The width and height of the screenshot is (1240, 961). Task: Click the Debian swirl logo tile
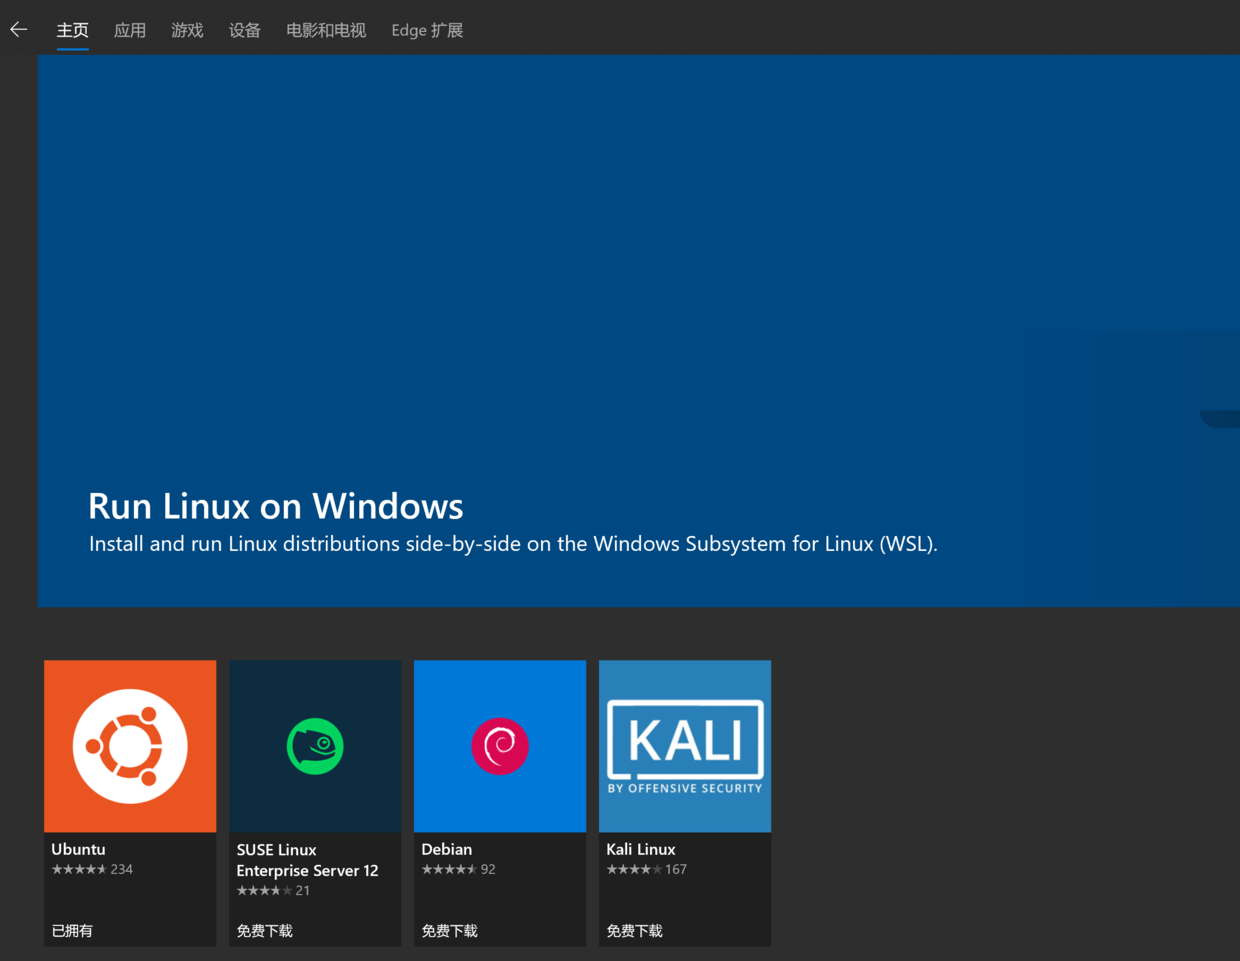500,746
